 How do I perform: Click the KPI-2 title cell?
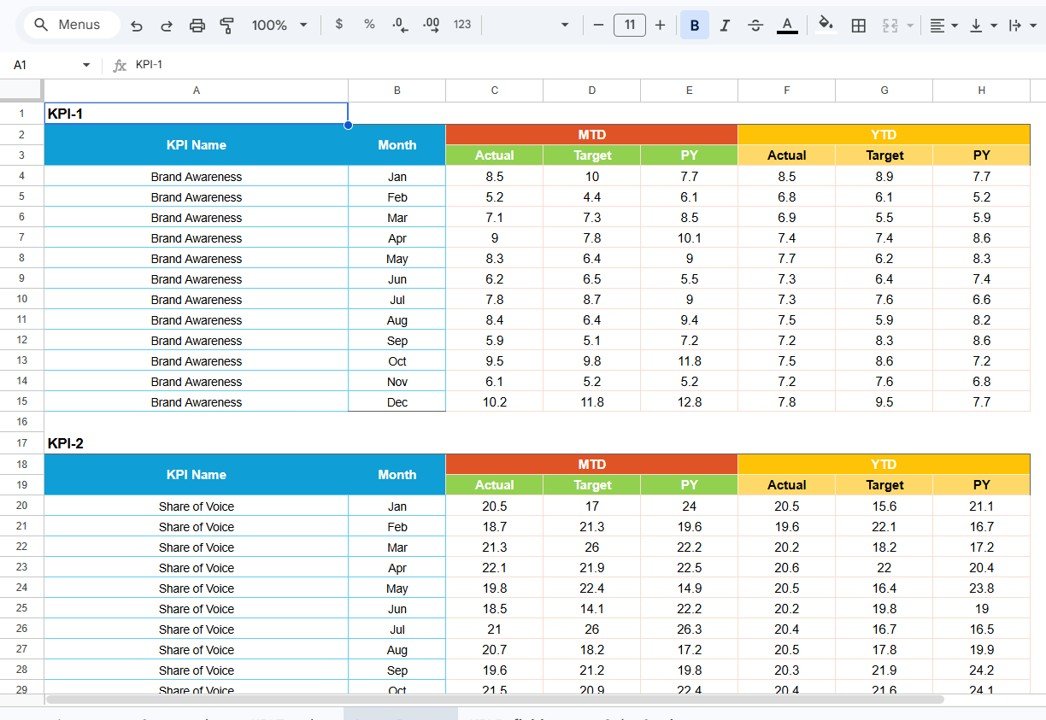[196, 443]
